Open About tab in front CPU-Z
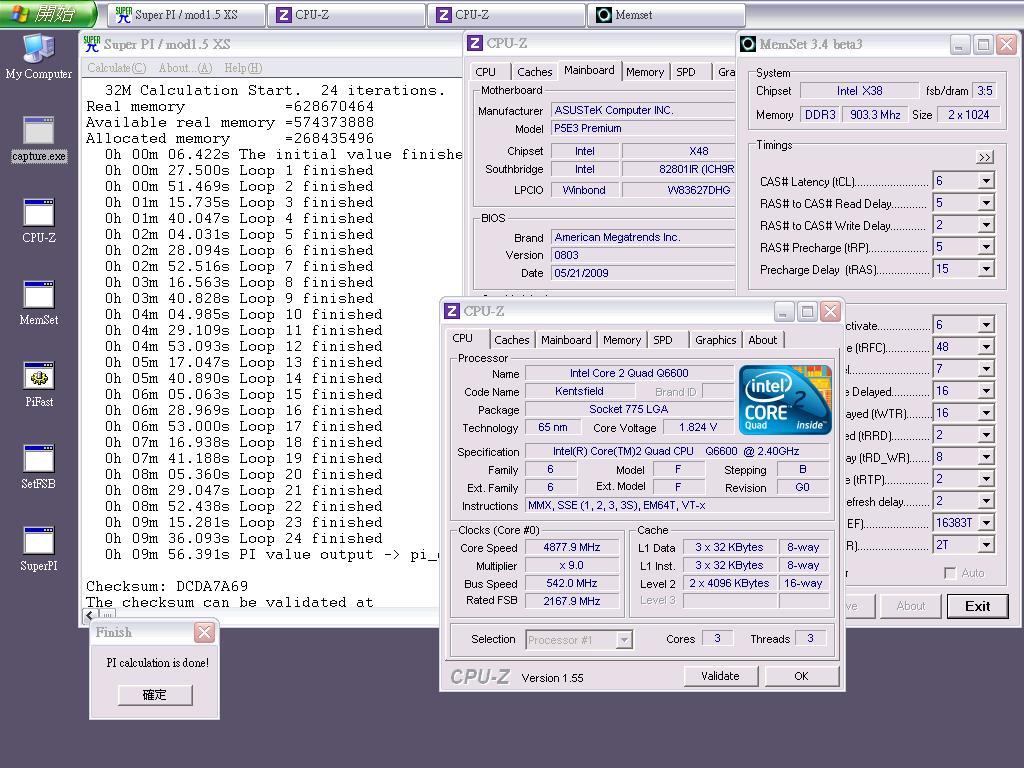This screenshot has height=768, width=1024. point(763,340)
